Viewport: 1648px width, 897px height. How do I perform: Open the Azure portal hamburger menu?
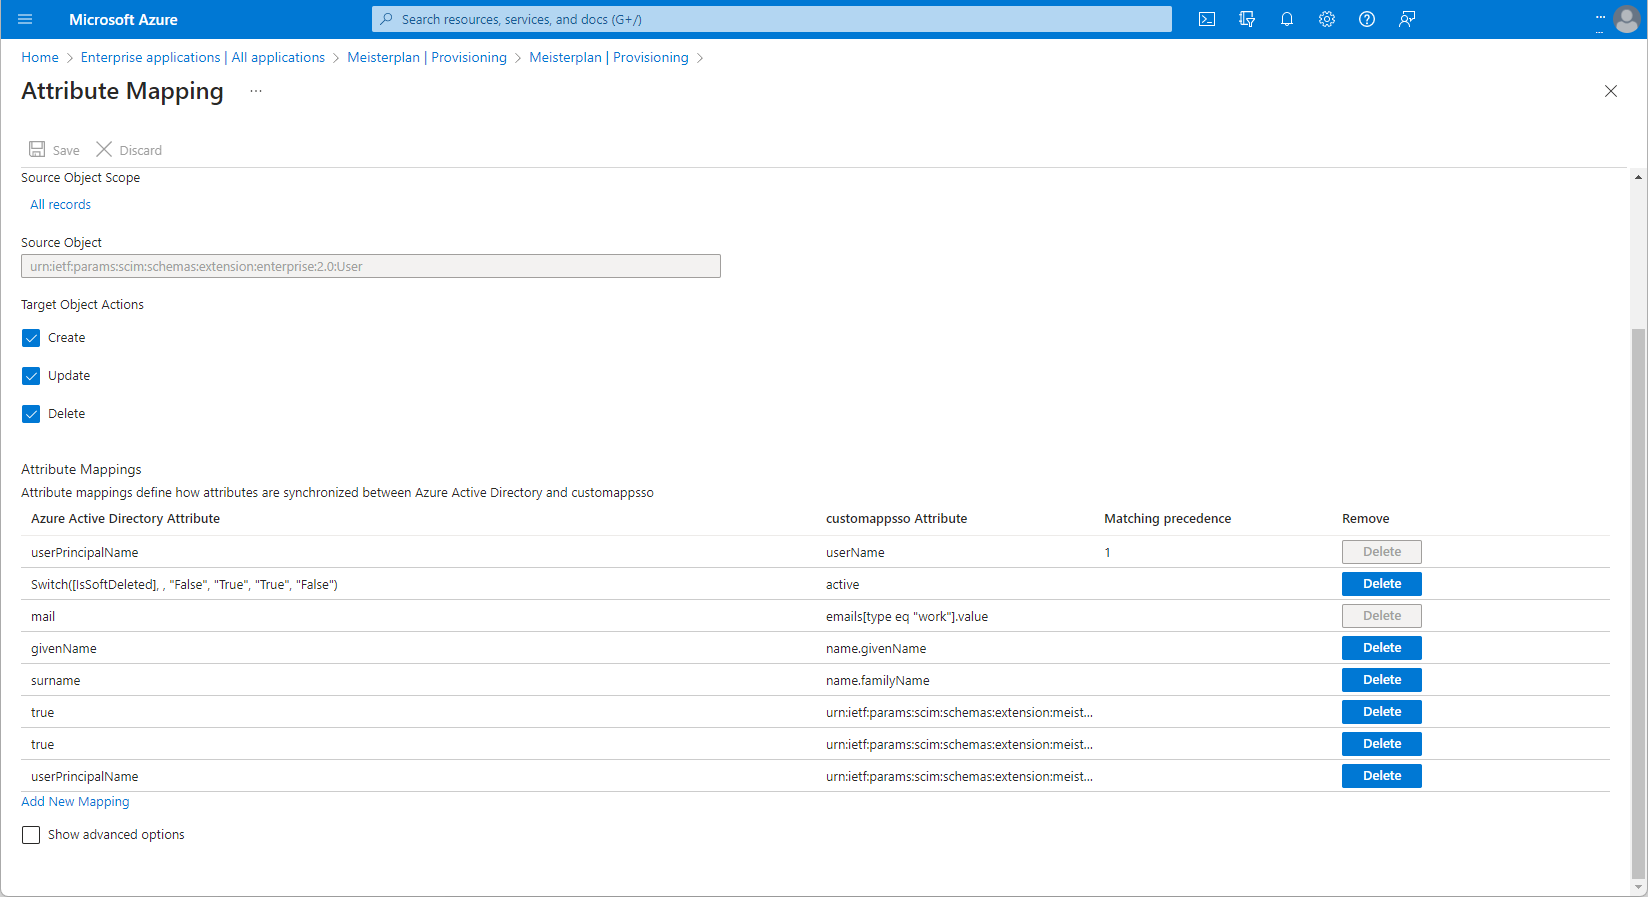coord(25,19)
